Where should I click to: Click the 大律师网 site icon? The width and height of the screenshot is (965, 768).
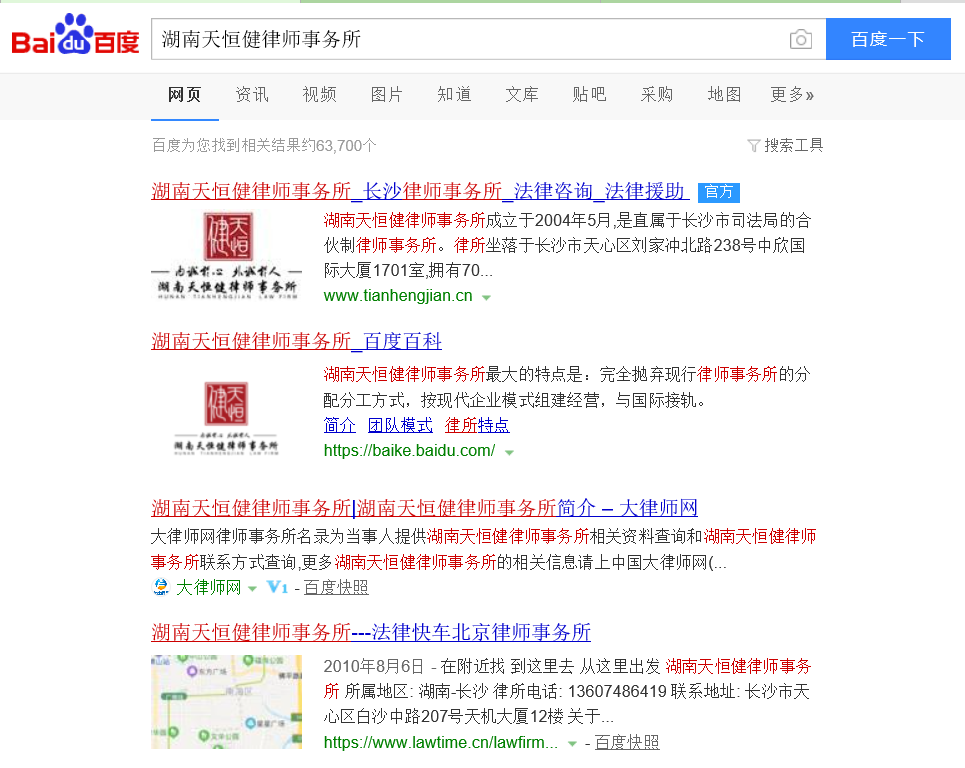161,588
